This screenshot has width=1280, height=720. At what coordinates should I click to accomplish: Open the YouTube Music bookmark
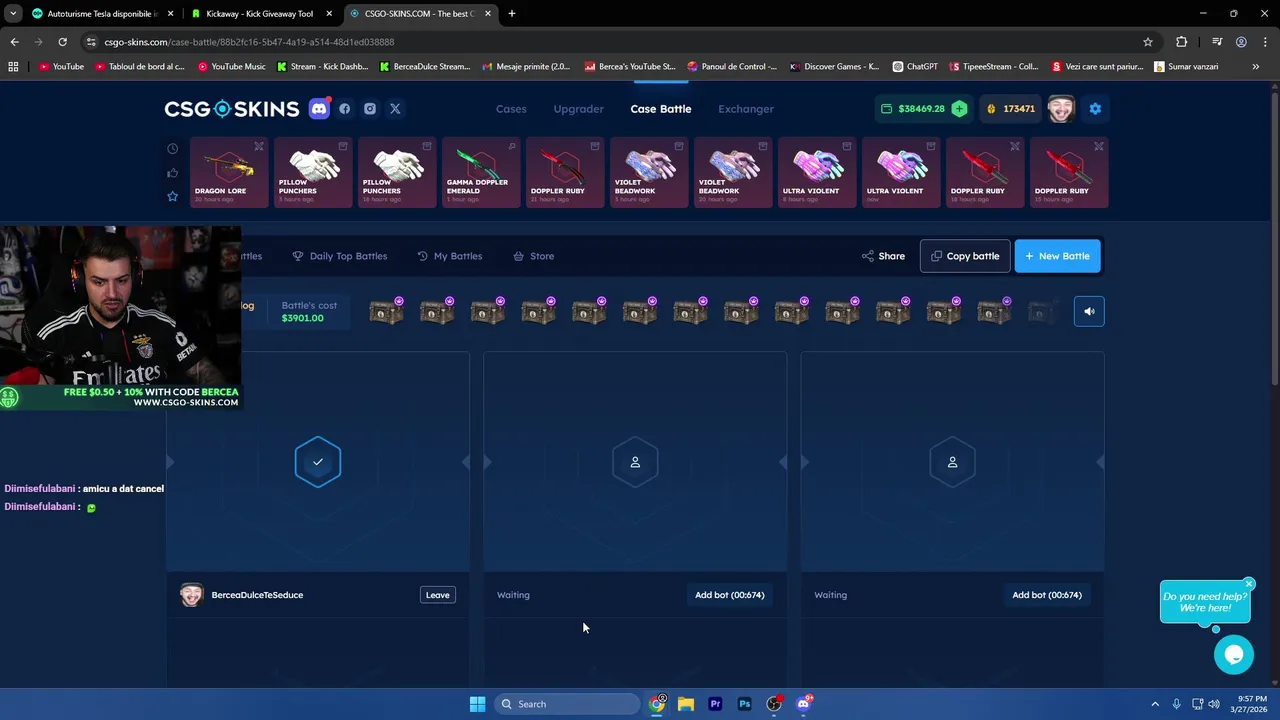tap(231, 67)
